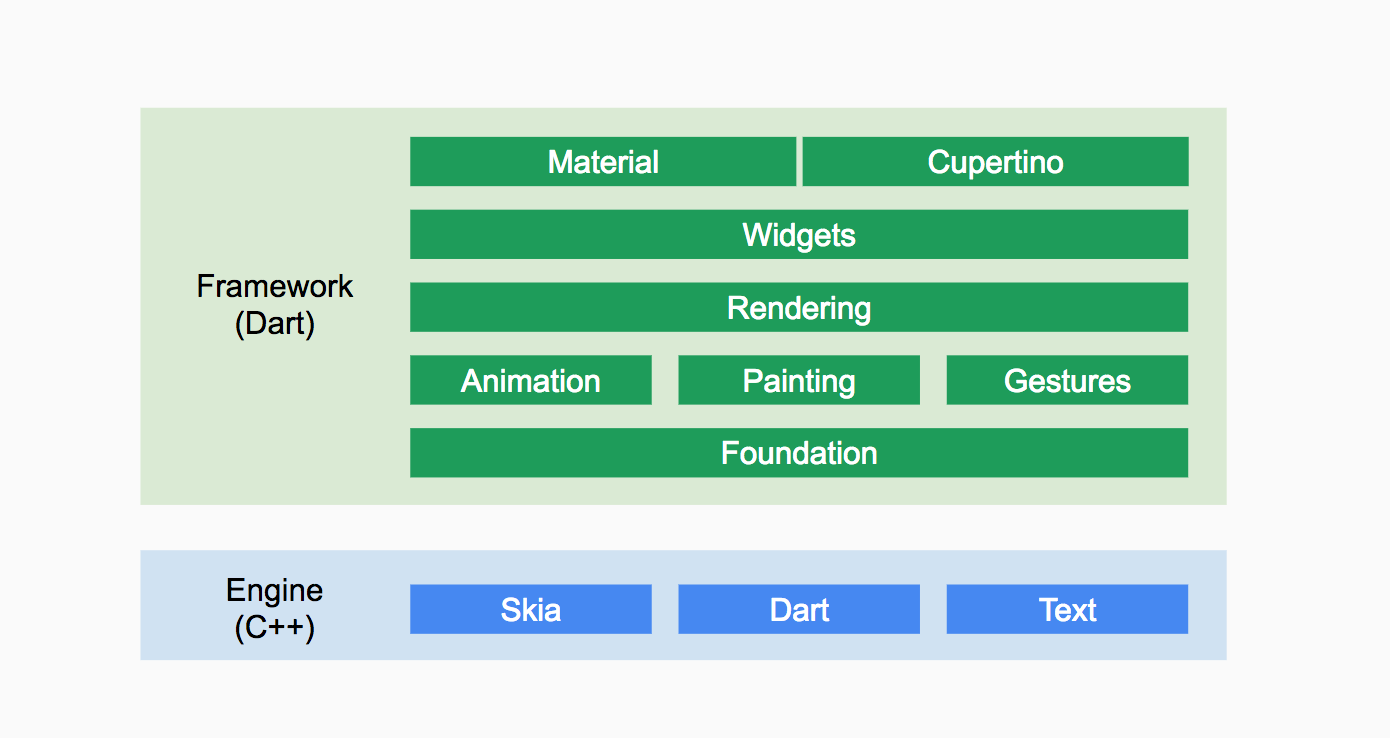
Task: Click the Material block
Action: pos(603,162)
